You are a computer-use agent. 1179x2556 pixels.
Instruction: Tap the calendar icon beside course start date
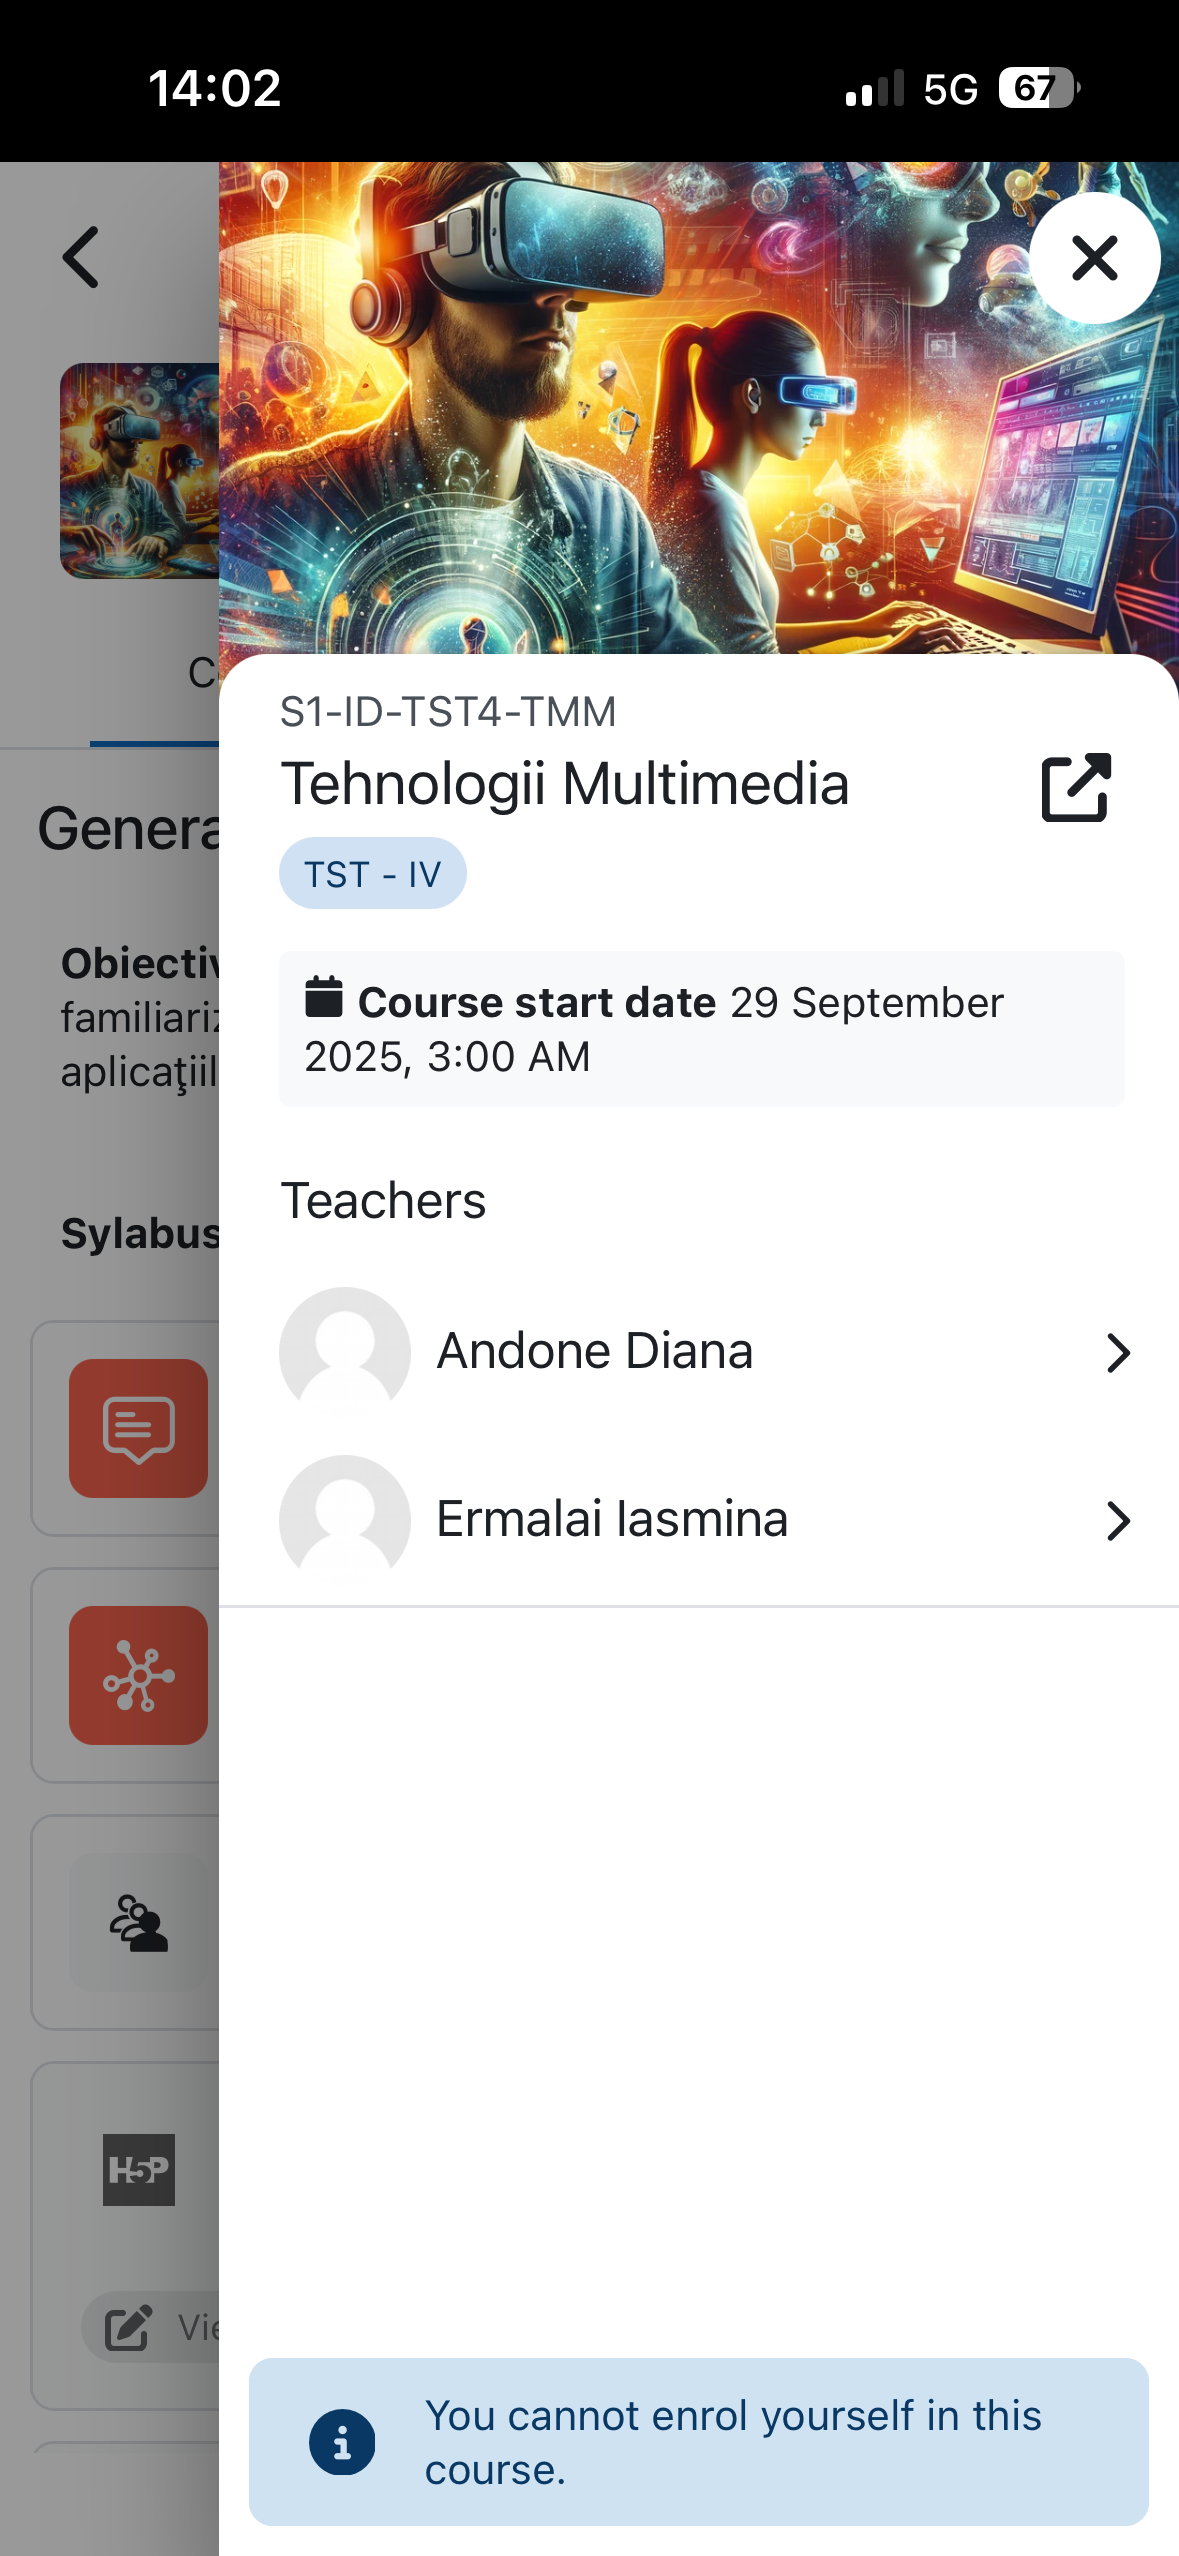pyautogui.click(x=323, y=998)
